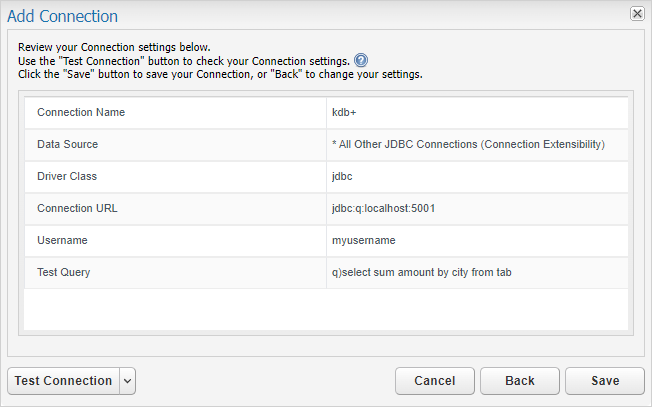Click the jdbc driver class value
The image size is (652, 407).
coord(477,176)
